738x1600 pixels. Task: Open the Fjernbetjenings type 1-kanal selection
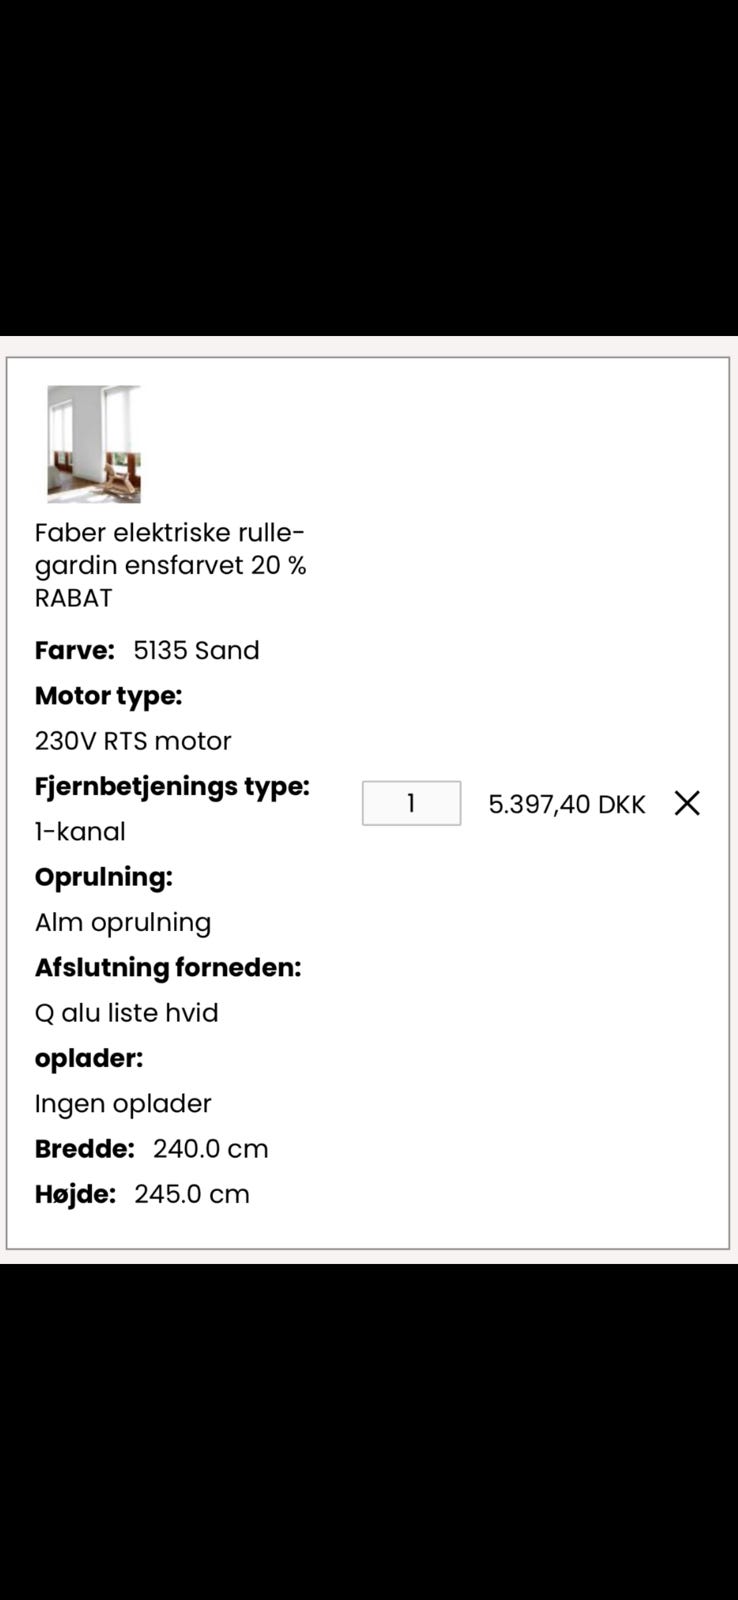pos(80,831)
